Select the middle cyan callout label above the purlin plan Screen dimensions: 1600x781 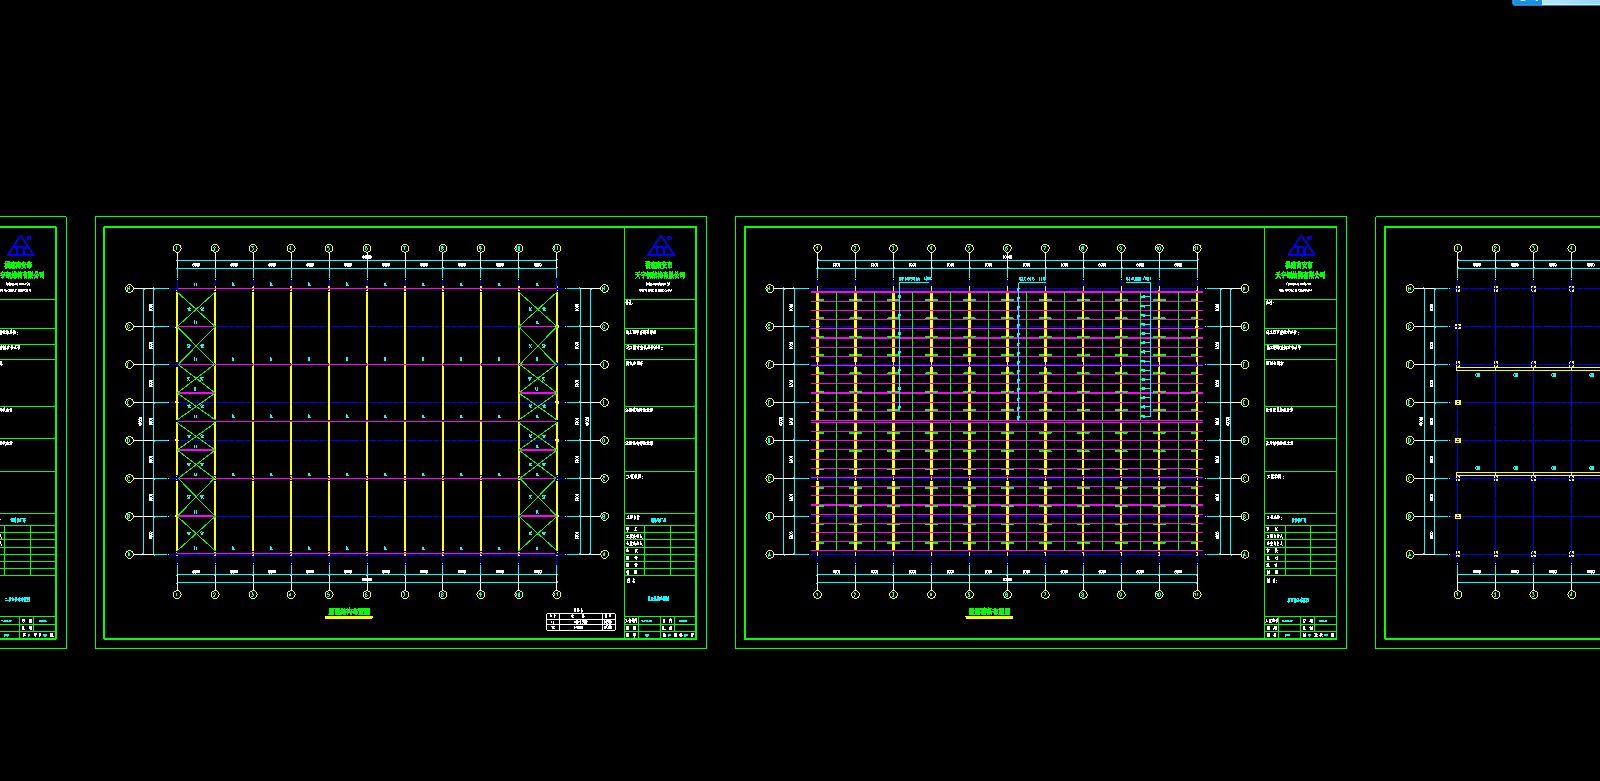click(1032, 279)
